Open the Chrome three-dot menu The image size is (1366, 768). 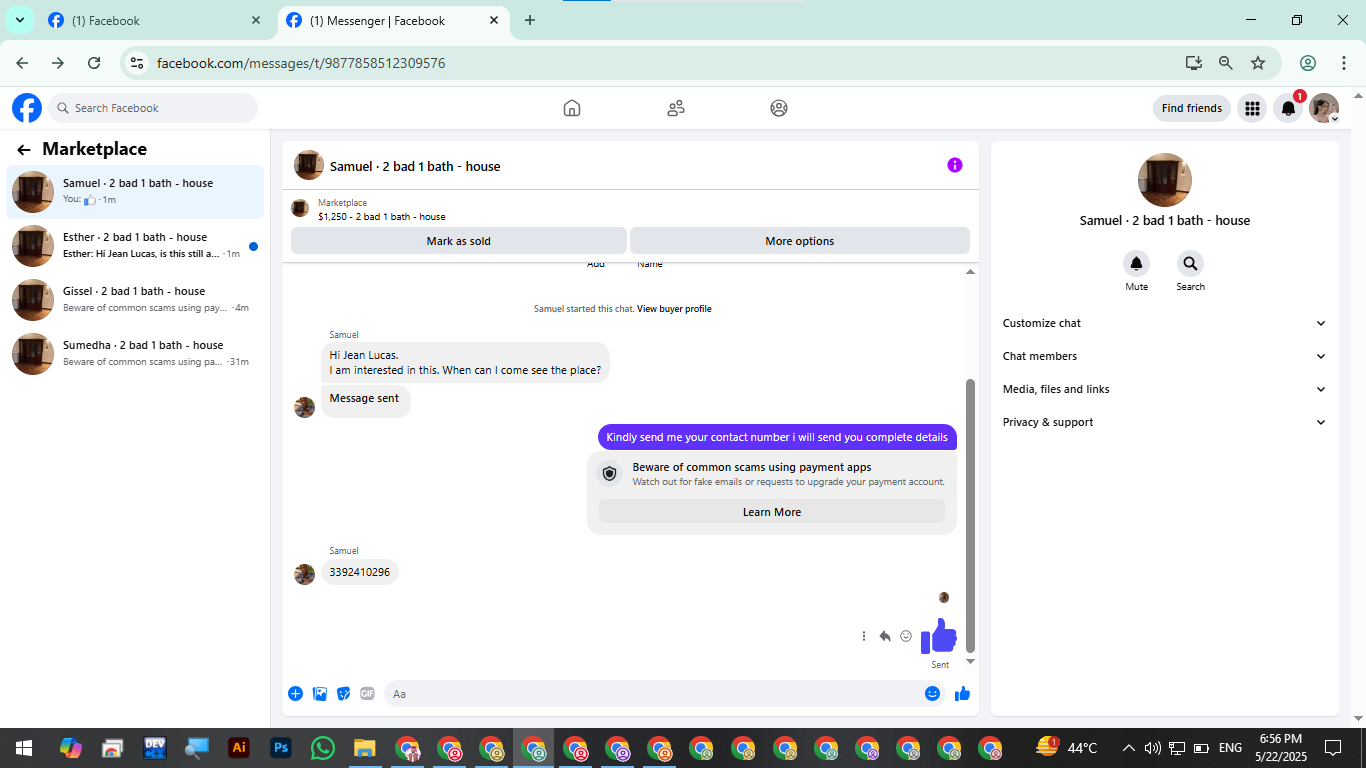(1344, 63)
